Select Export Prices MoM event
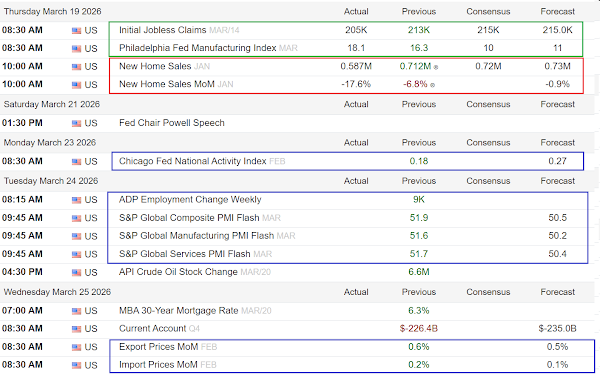Screen dimensions: 600x375 click(x=158, y=347)
